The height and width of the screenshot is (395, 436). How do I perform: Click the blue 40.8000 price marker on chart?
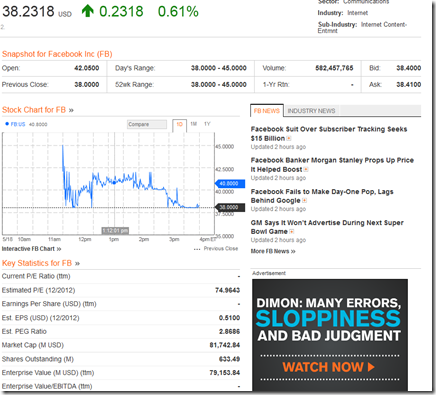pos(230,183)
